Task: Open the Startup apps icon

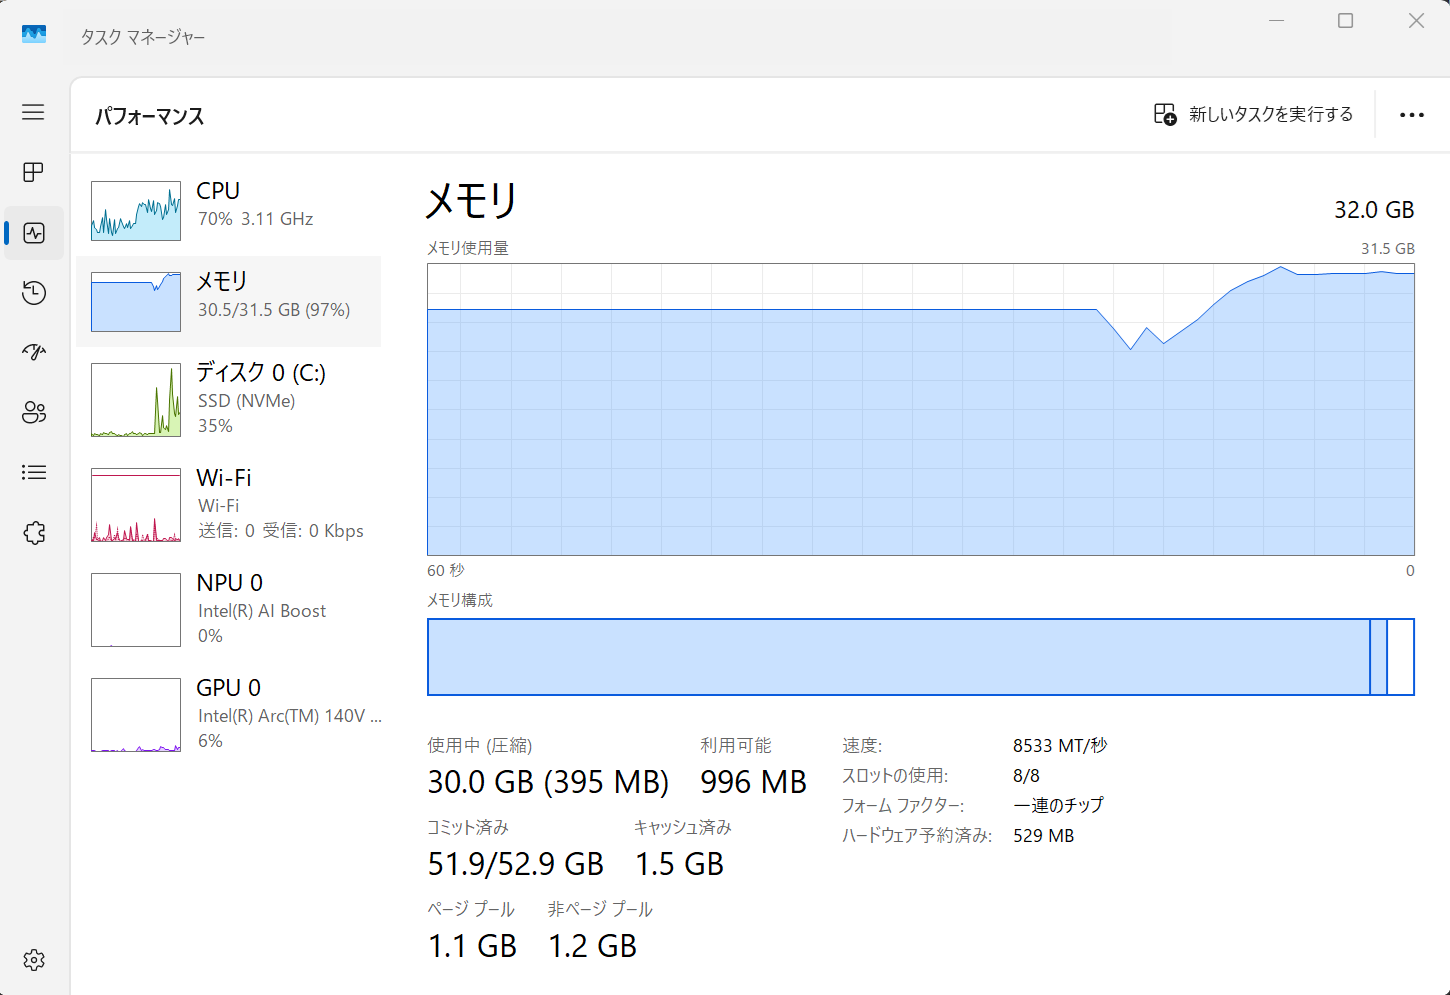Action: coord(34,352)
